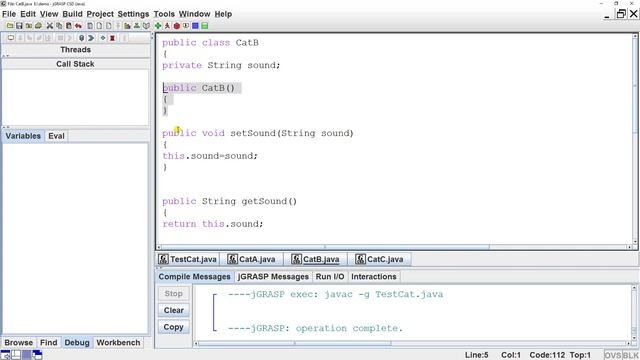Click the Generate CSD icon
640x360 pixels.
90,26
